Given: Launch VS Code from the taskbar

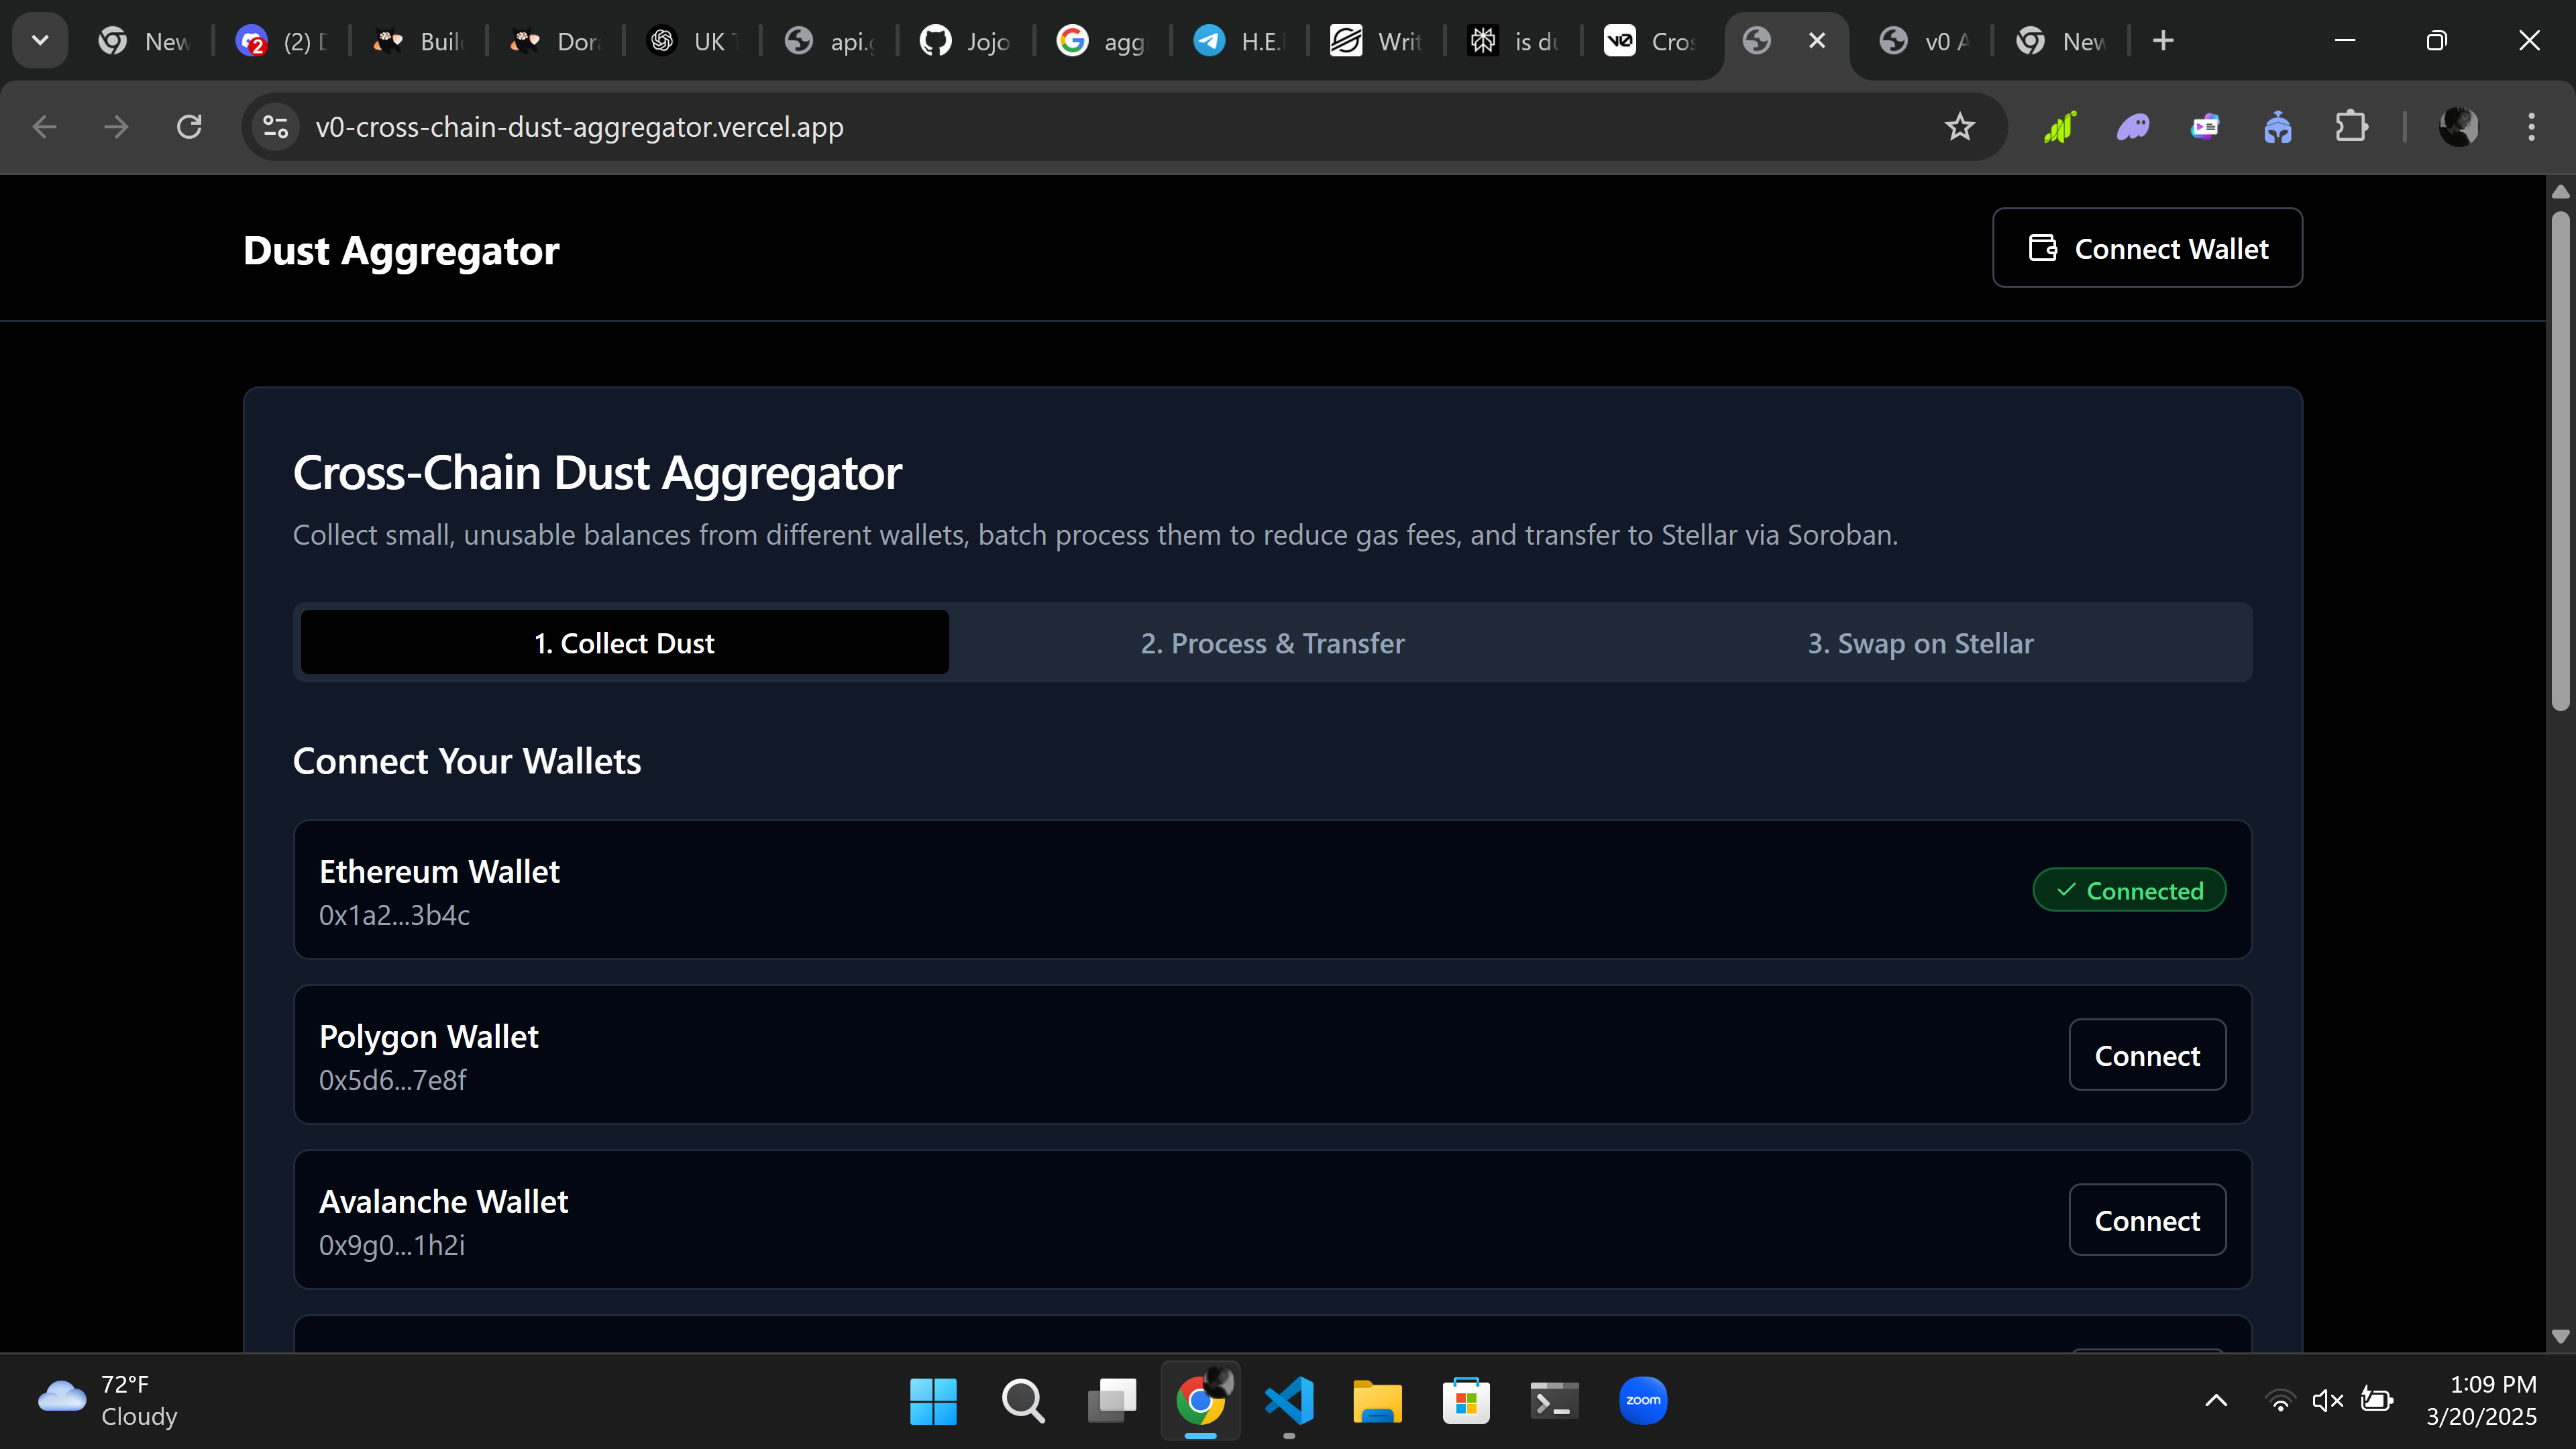Looking at the screenshot, I should 1289,1400.
